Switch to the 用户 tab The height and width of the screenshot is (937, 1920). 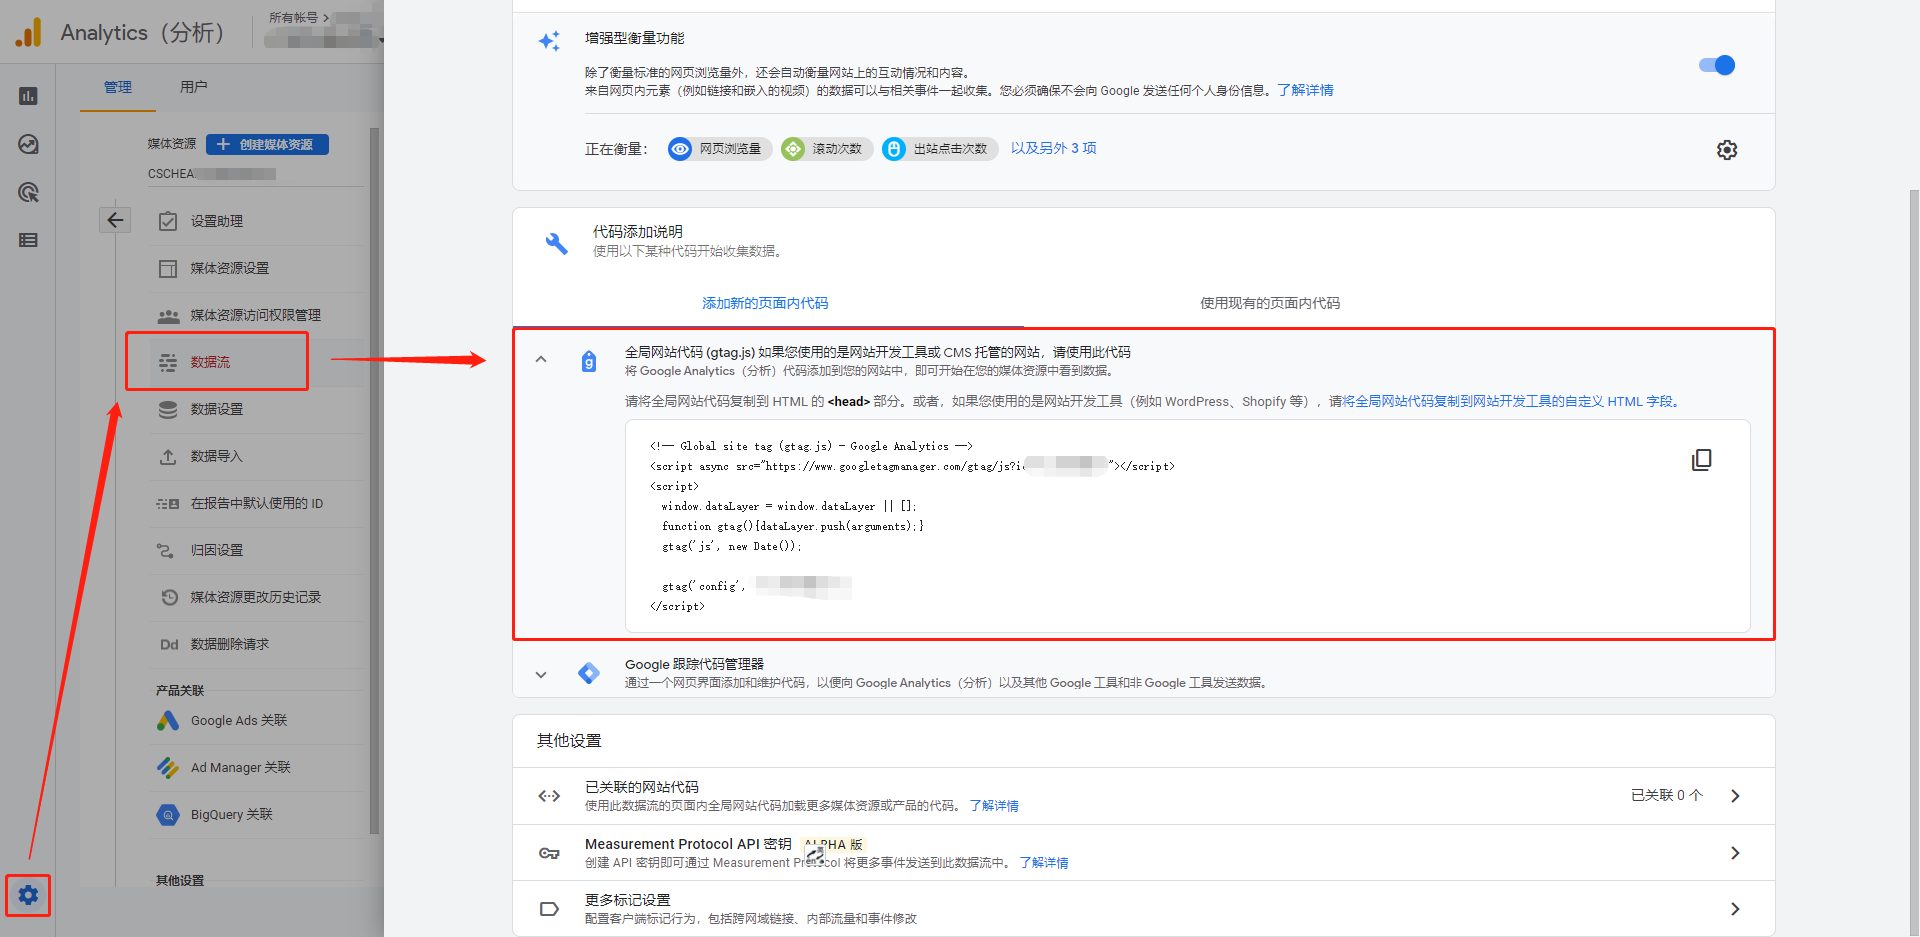pyautogui.click(x=194, y=87)
